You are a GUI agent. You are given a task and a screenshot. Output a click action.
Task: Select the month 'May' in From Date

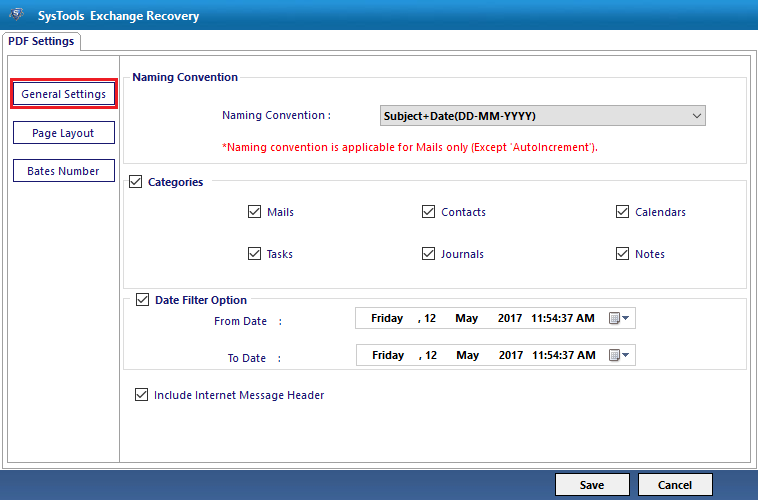point(466,318)
